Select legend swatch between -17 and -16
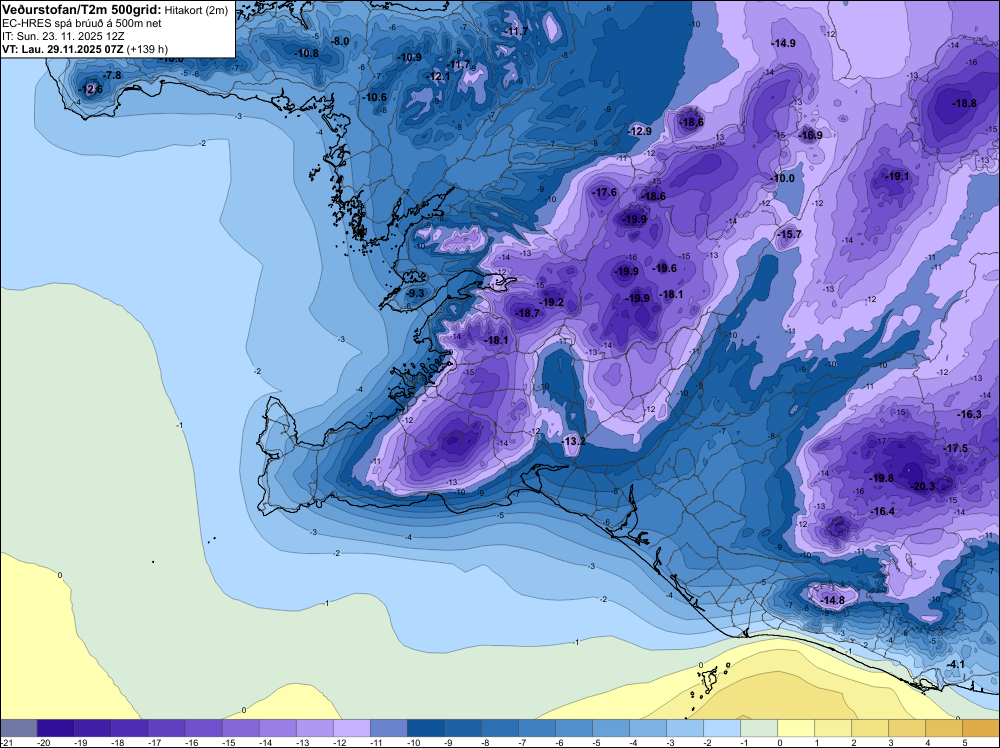The height and width of the screenshot is (748, 1000). [166, 728]
